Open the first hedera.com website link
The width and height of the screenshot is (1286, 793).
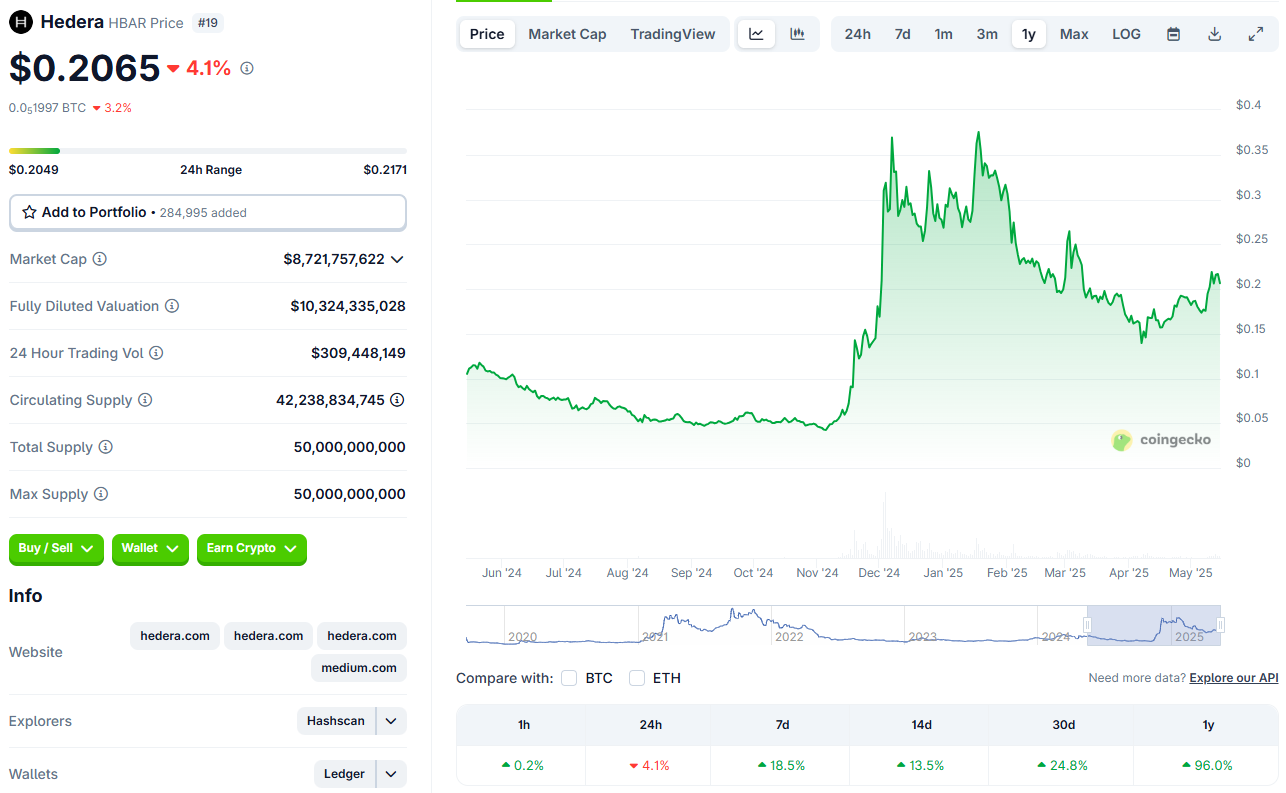click(175, 636)
